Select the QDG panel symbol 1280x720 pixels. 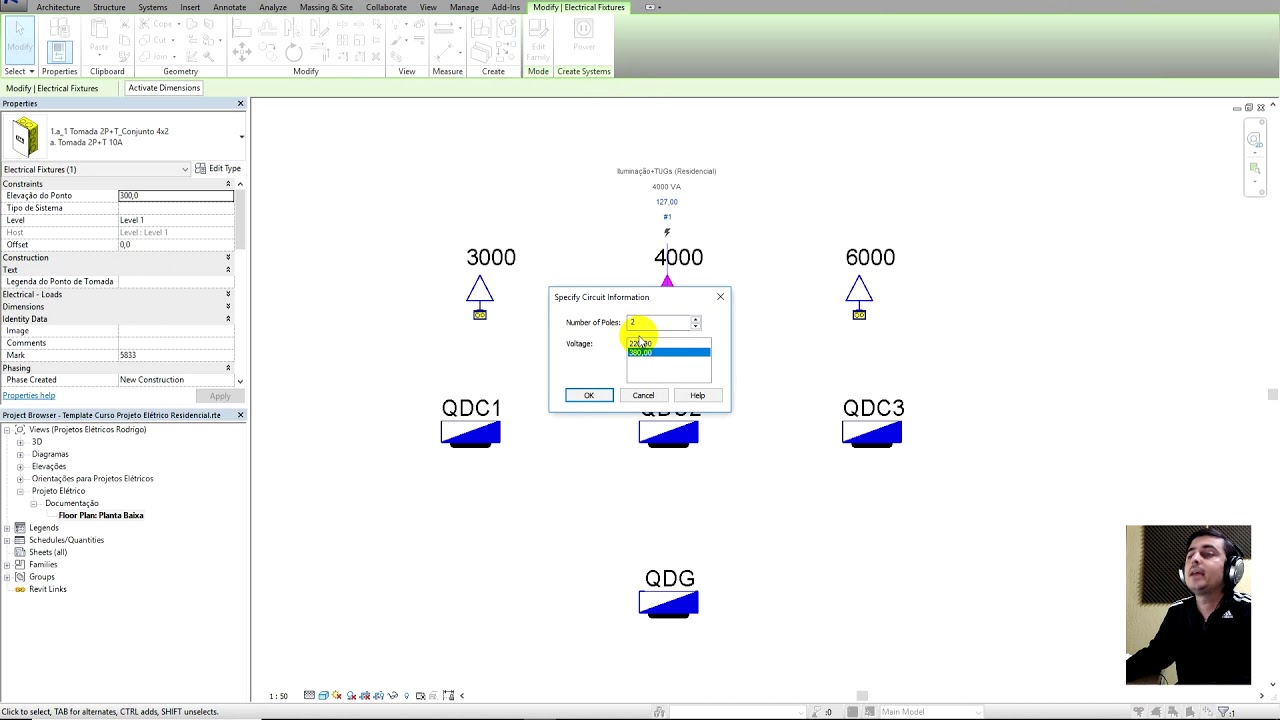pyautogui.click(x=669, y=604)
